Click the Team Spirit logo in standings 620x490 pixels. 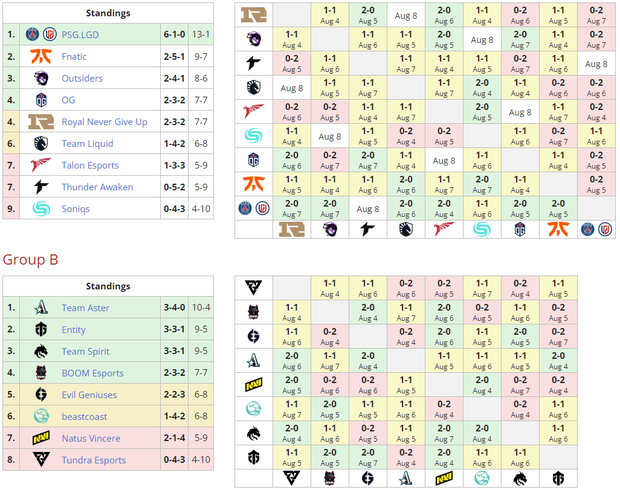[41, 351]
